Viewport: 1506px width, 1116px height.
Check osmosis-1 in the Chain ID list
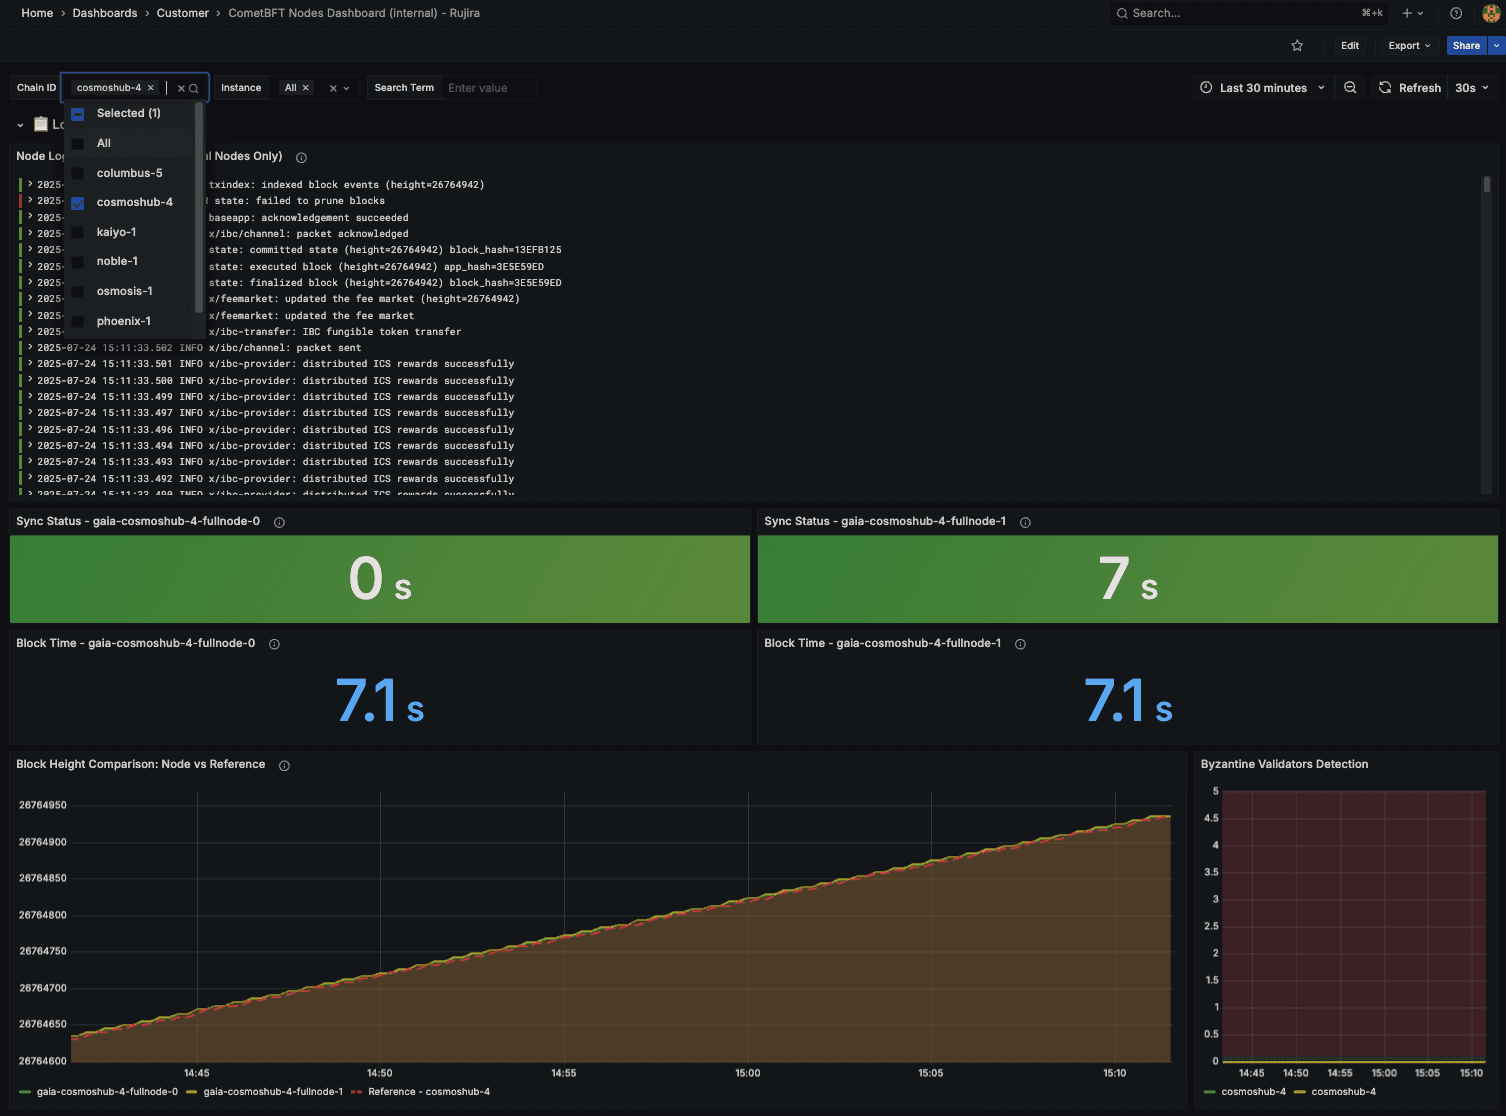coord(77,292)
